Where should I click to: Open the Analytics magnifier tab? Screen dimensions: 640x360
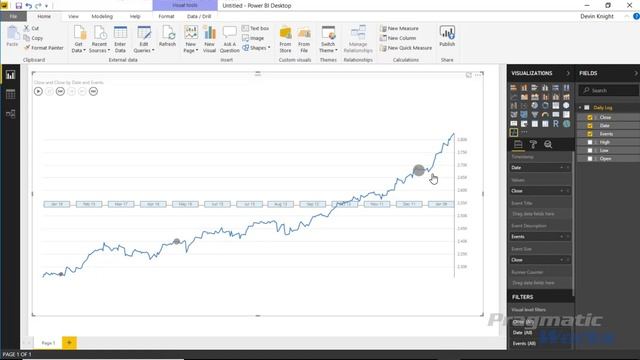coord(548,144)
